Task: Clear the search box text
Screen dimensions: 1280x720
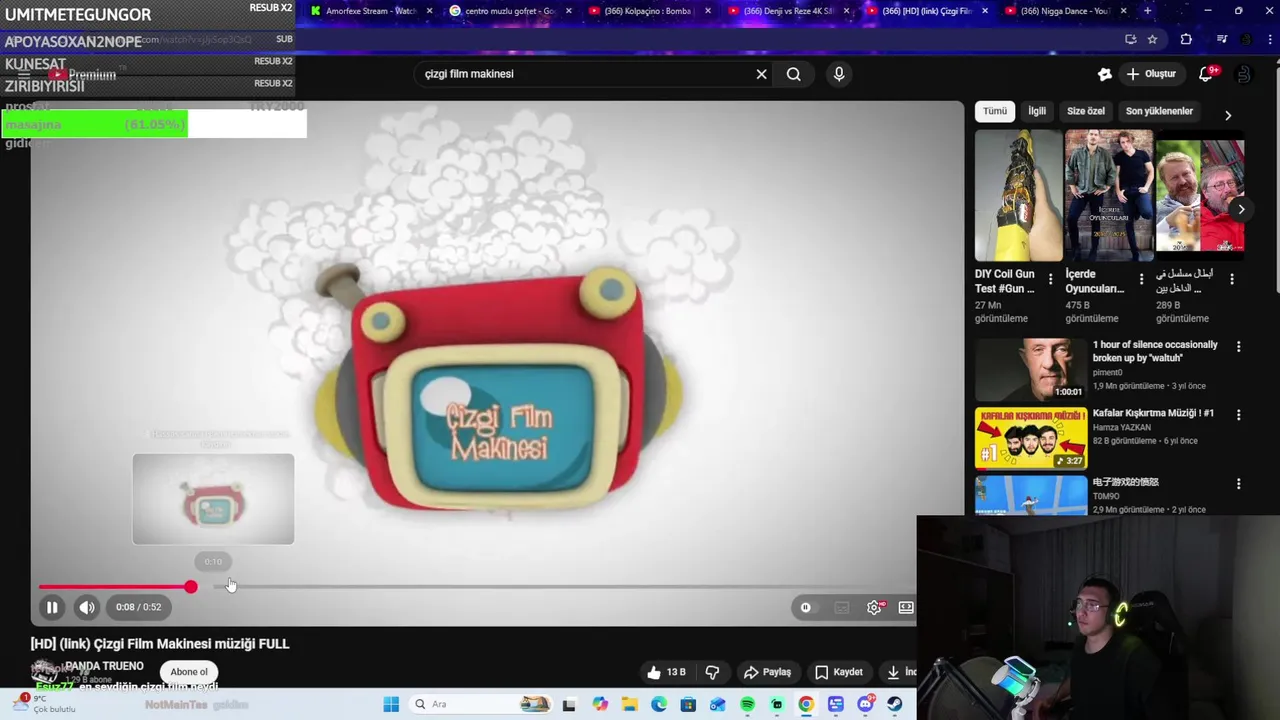Action: (x=761, y=74)
